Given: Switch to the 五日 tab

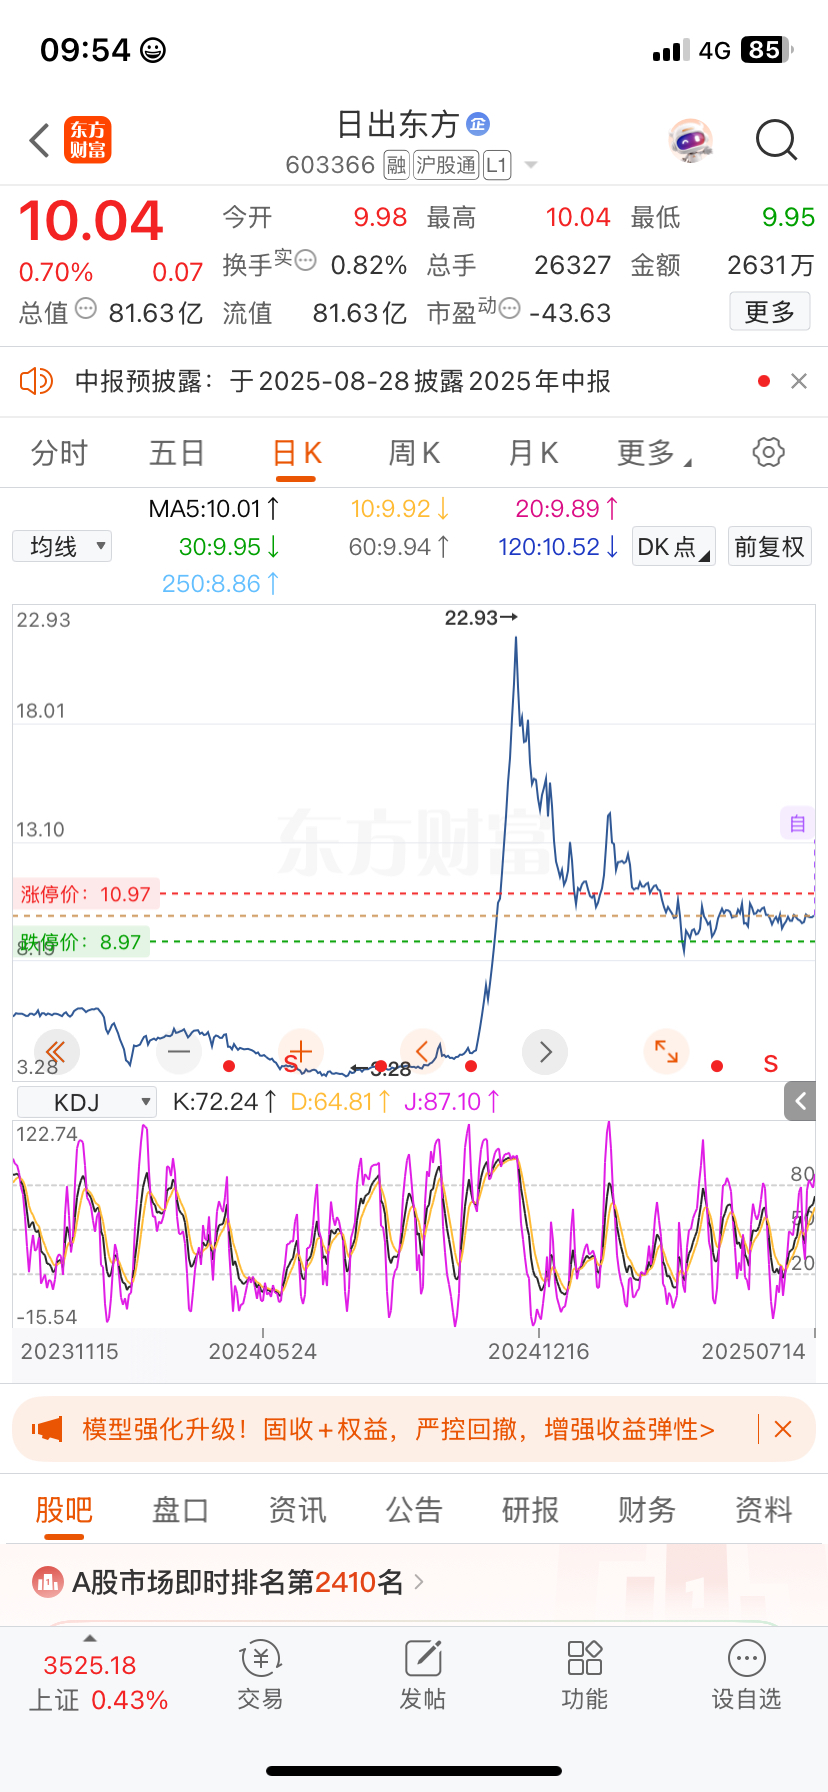Looking at the screenshot, I should 177,453.
